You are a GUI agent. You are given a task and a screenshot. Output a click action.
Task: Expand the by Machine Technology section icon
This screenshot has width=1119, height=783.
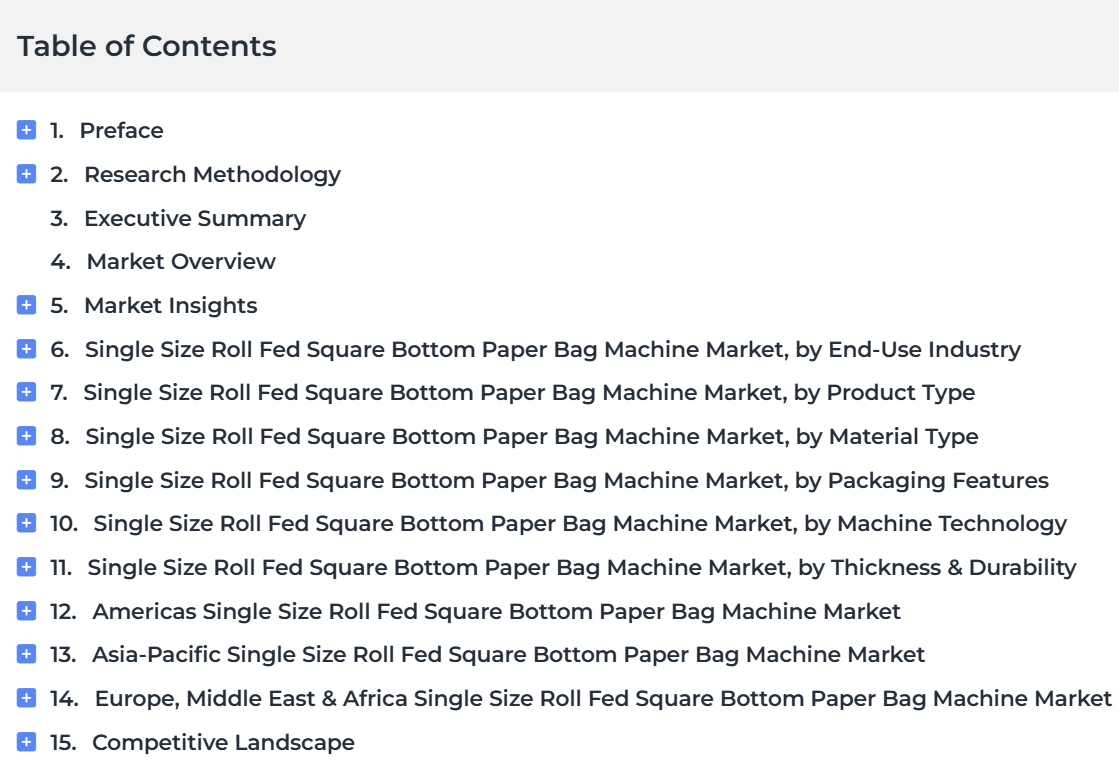pyautogui.click(x=26, y=523)
